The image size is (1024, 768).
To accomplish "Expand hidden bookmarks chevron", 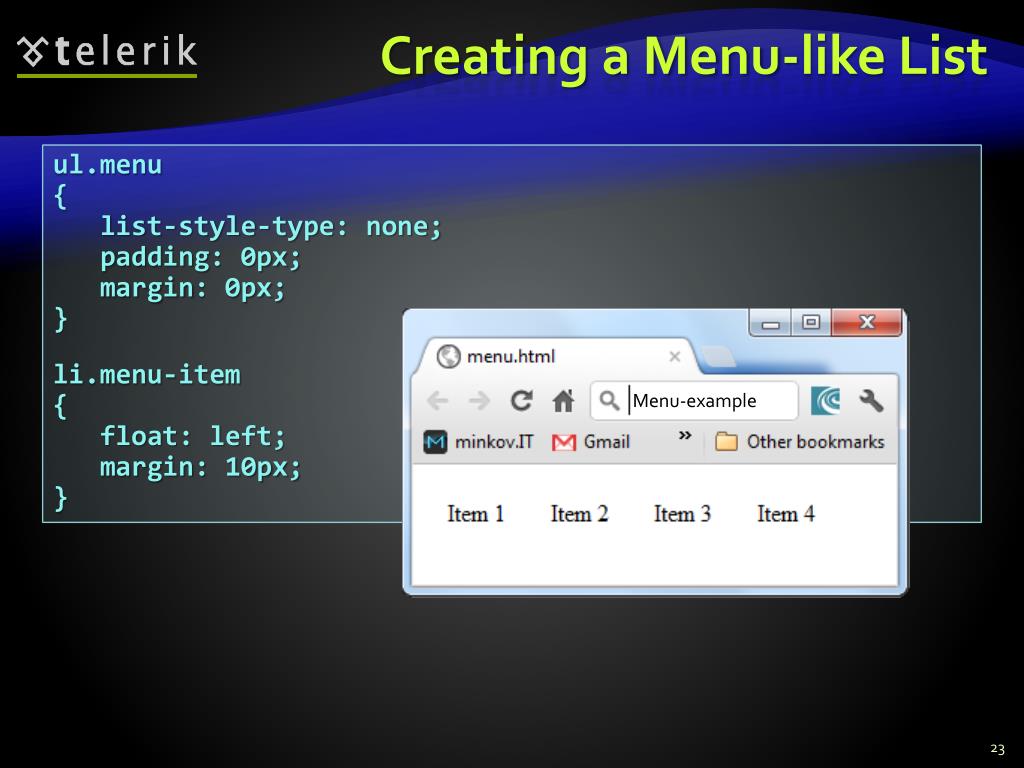I will coord(684,435).
